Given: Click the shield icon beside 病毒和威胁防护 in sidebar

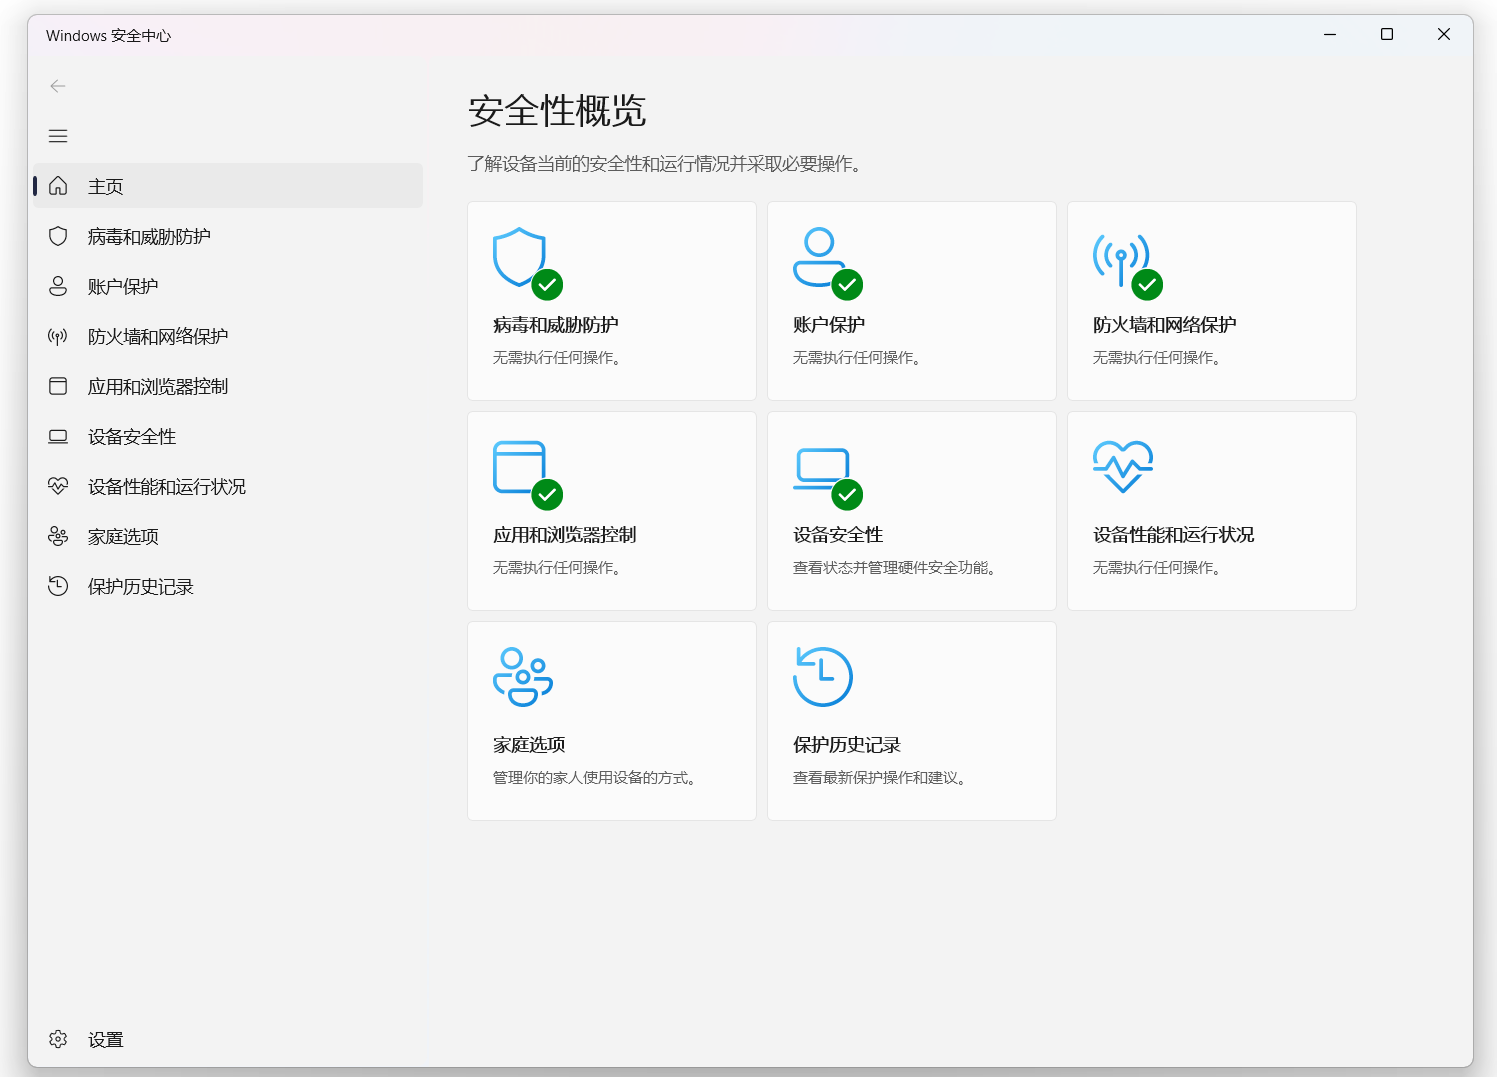Looking at the screenshot, I should click(x=58, y=236).
